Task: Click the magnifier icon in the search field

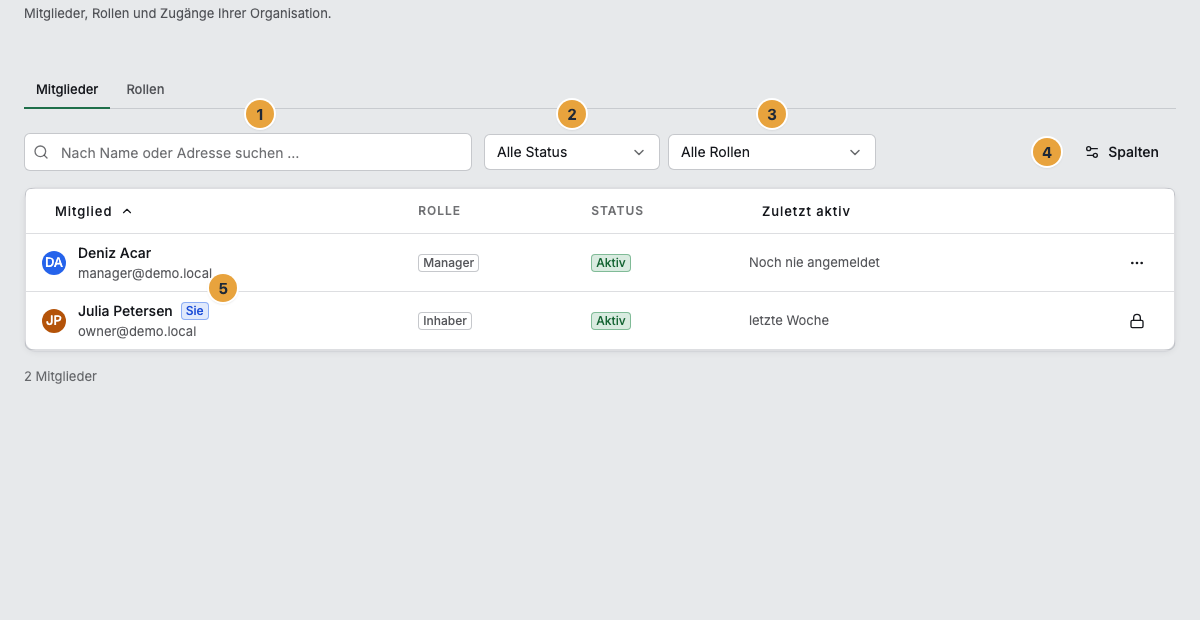Action: [x=42, y=153]
